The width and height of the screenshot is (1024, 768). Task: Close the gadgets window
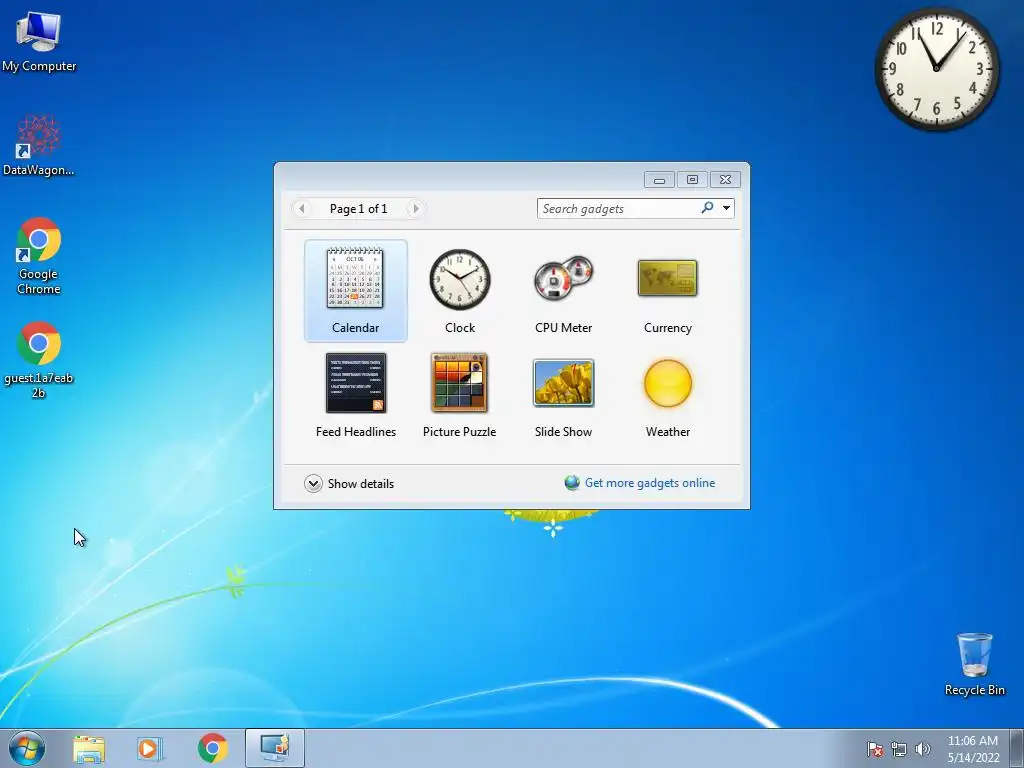coord(725,180)
